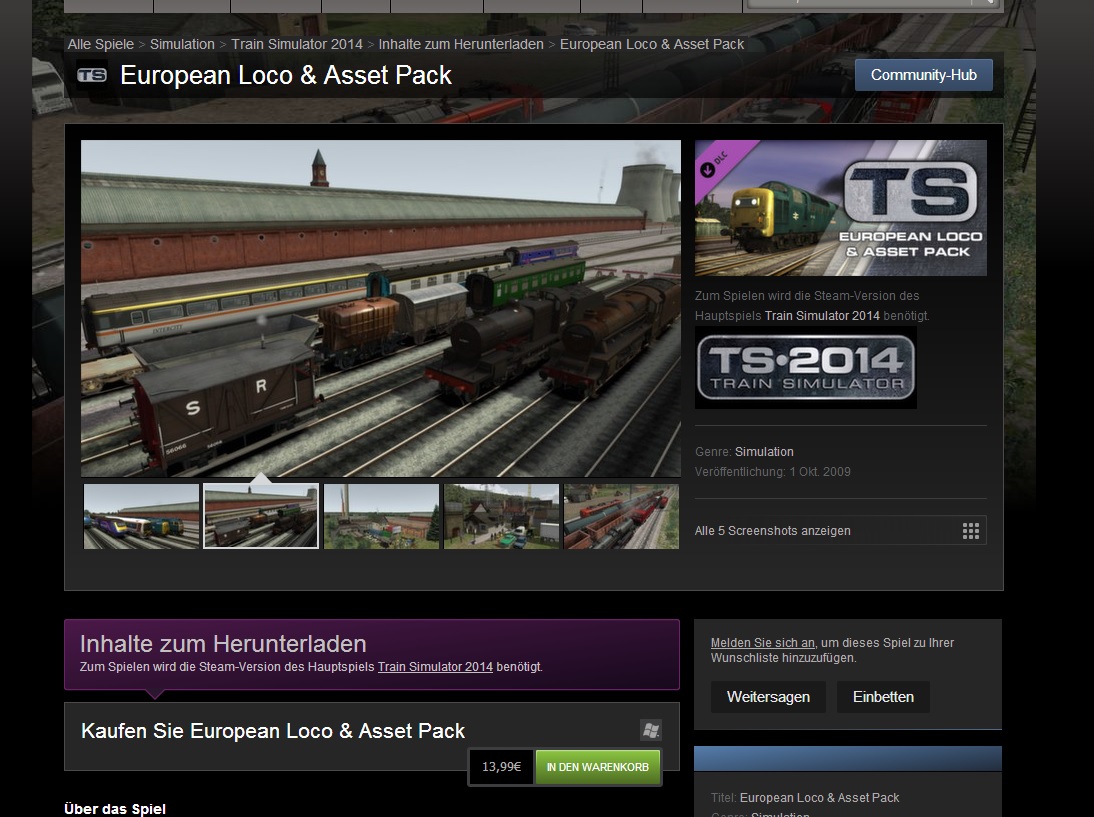This screenshot has height=817, width=1094.
Task: Open 'Inhalte zum Herunterladen' breadcrumb
Action: coord(460,44)
